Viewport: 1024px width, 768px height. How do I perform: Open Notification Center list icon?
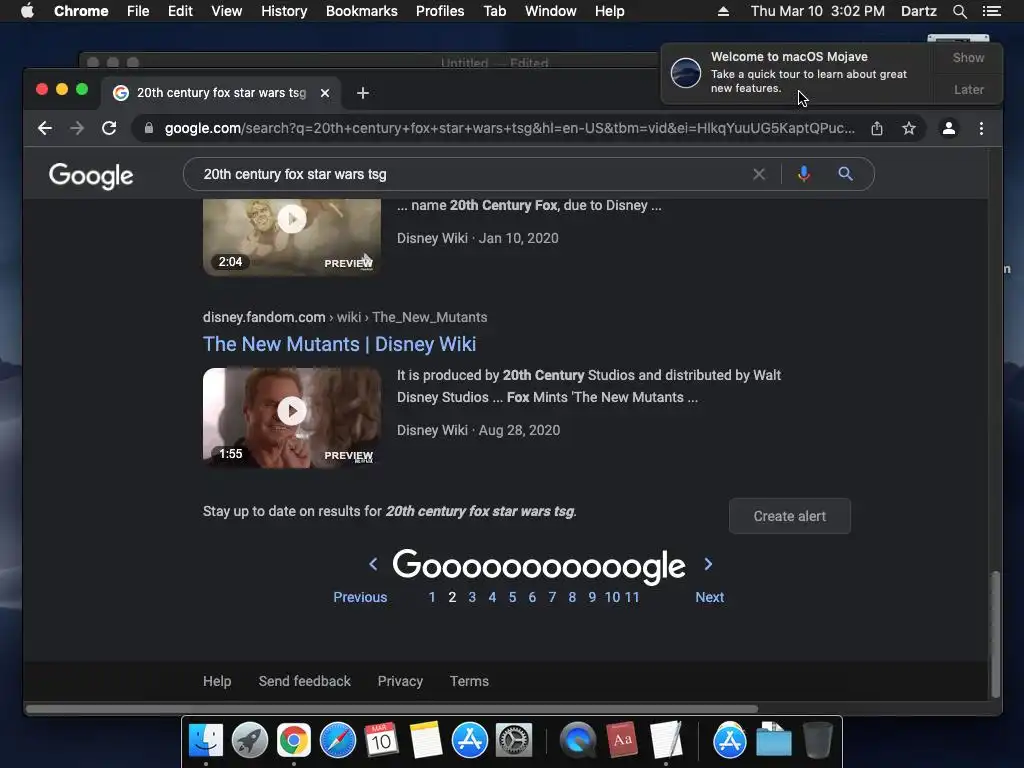click(x=991, y=11)
